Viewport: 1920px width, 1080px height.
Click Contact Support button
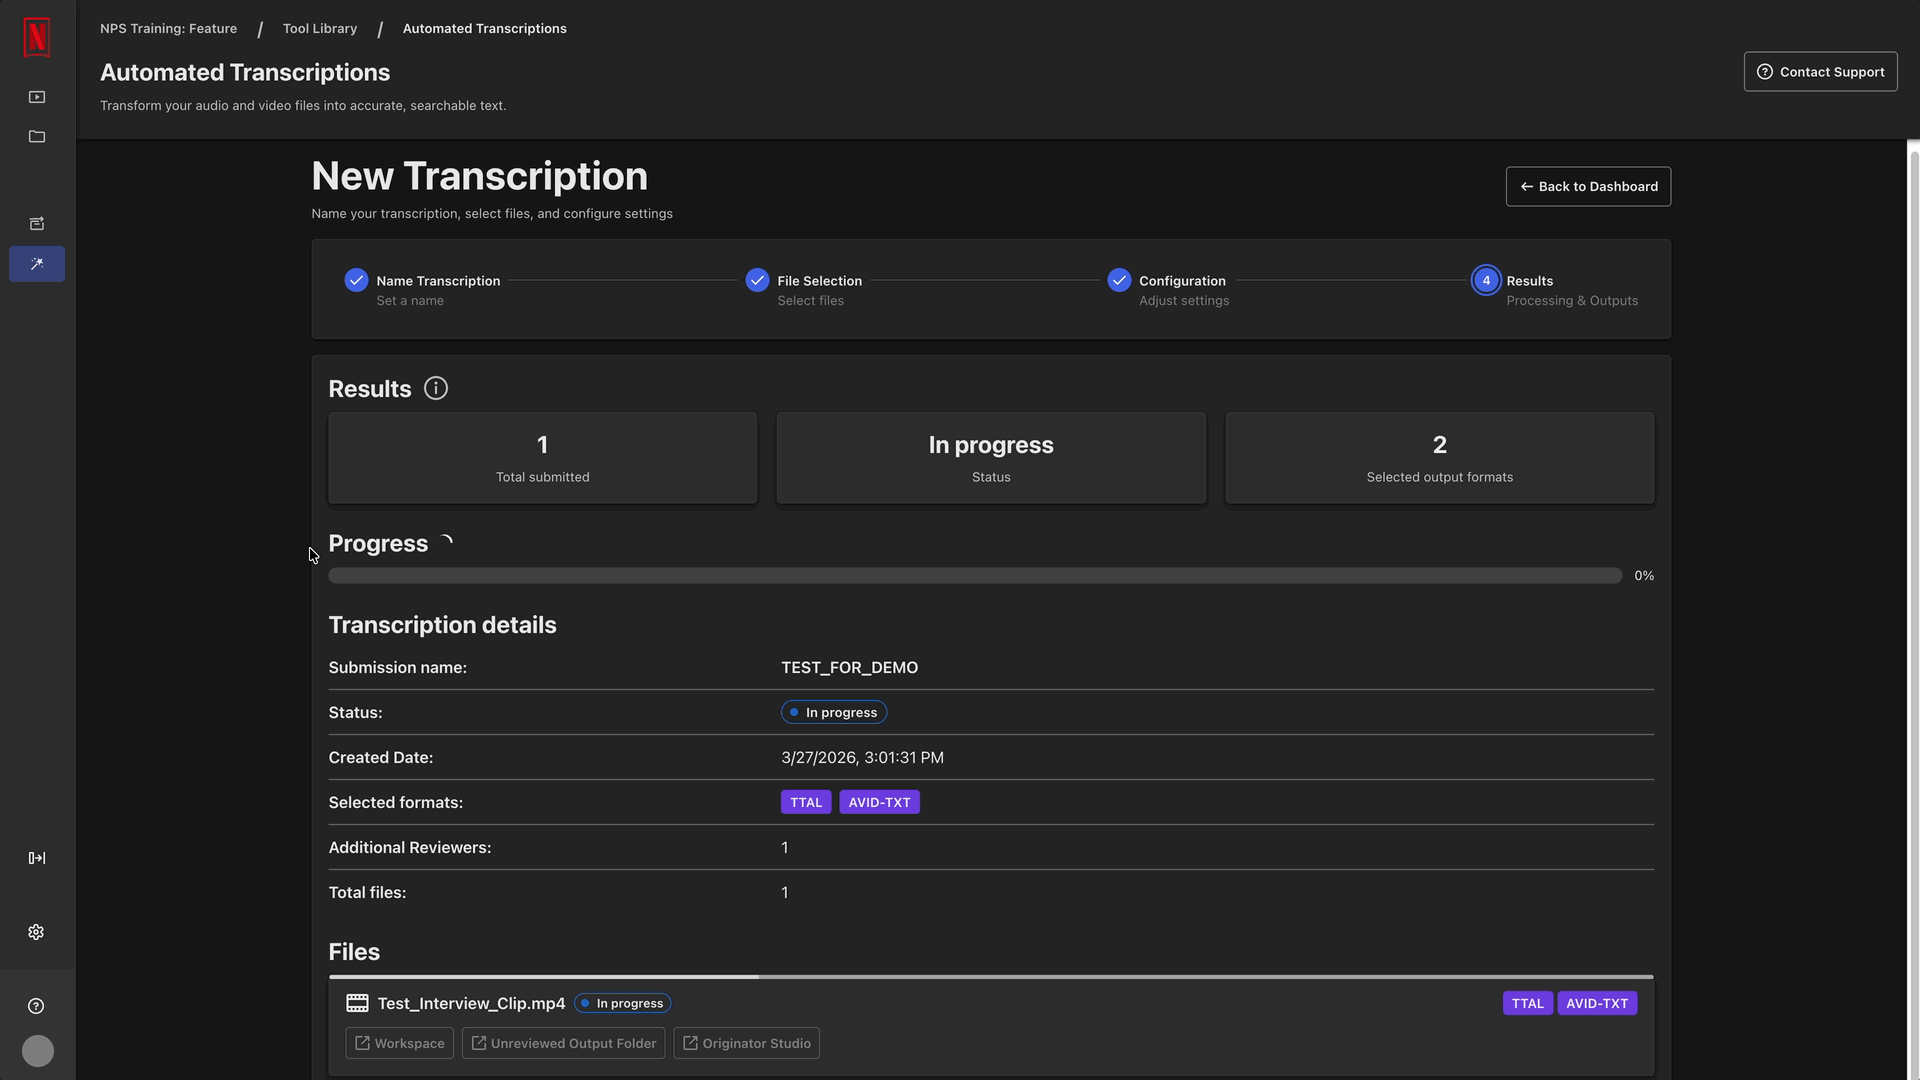[1820, 72]
